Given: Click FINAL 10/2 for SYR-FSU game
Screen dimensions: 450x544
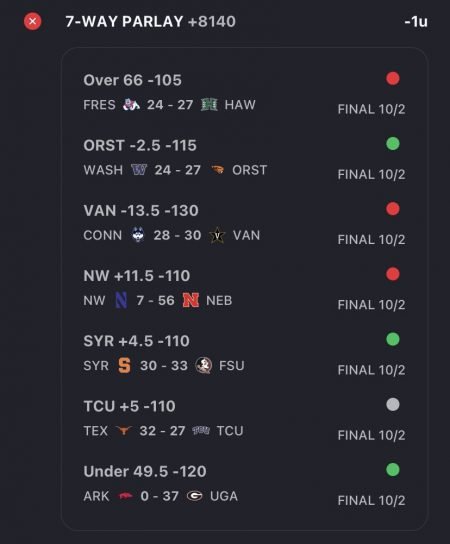Looking at the screenshot, I should (x=371, y=370).
